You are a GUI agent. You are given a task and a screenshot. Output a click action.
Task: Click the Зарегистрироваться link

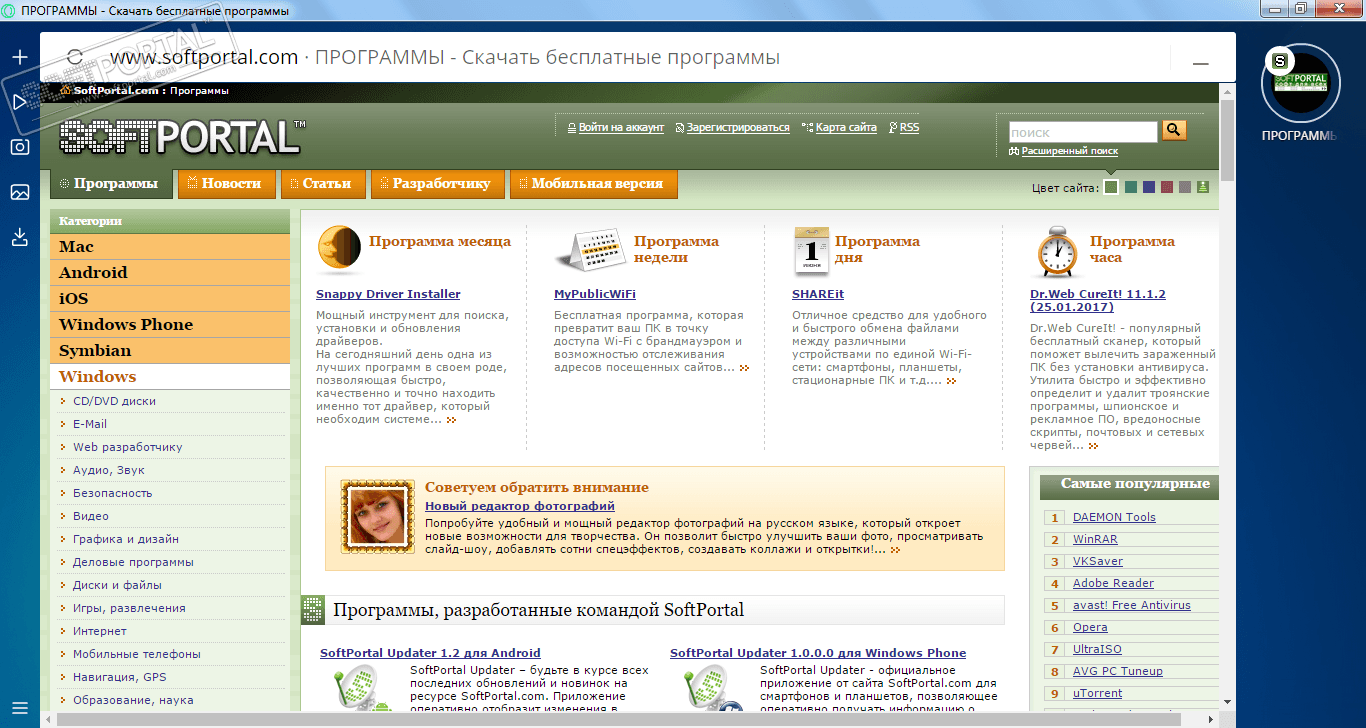[x=738, y=128]
